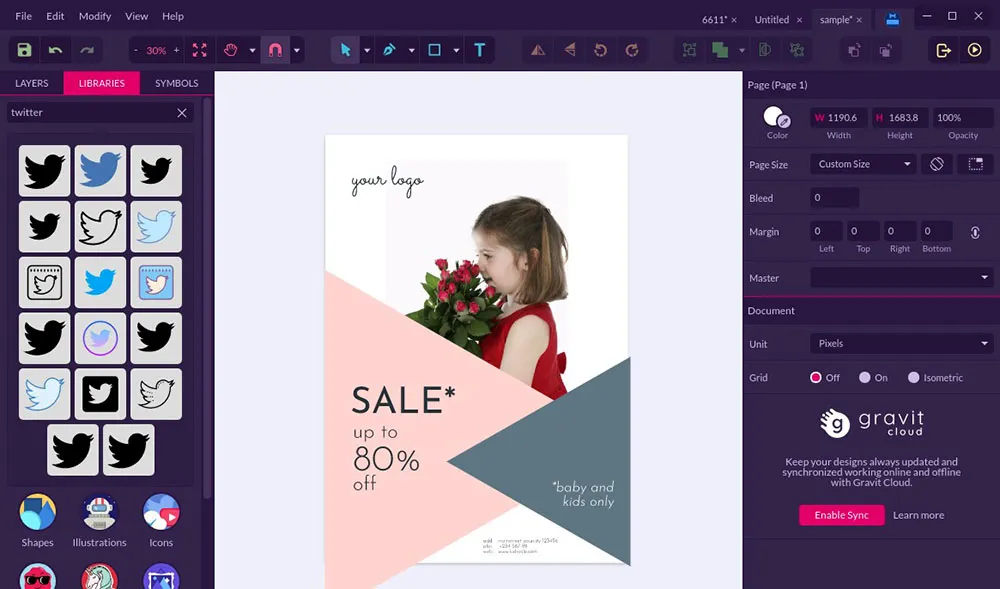Enable the Snapping magnet tool
This screenshot has width=1000, height=589.
275,50
